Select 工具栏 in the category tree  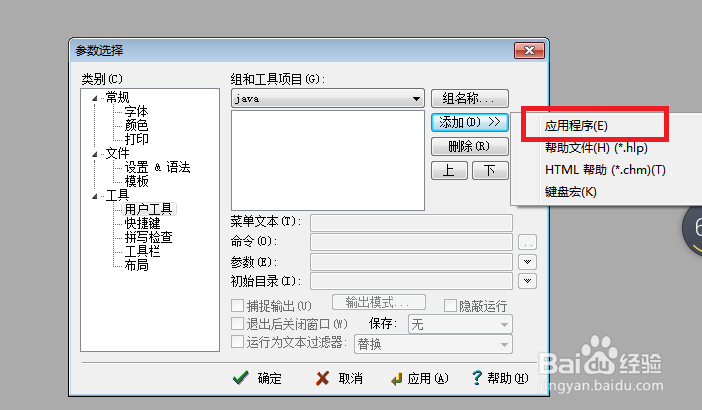coord(142,251)
